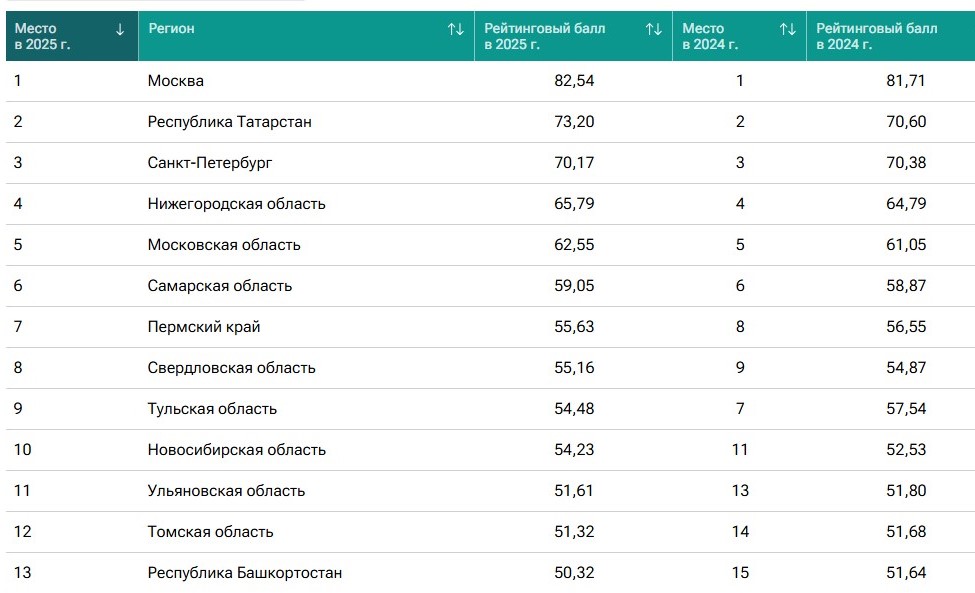This screenshot has width=975, height=593.
Task: Select the Ульяновская область row
Action: pyautogui.click(x=491, y=491)
